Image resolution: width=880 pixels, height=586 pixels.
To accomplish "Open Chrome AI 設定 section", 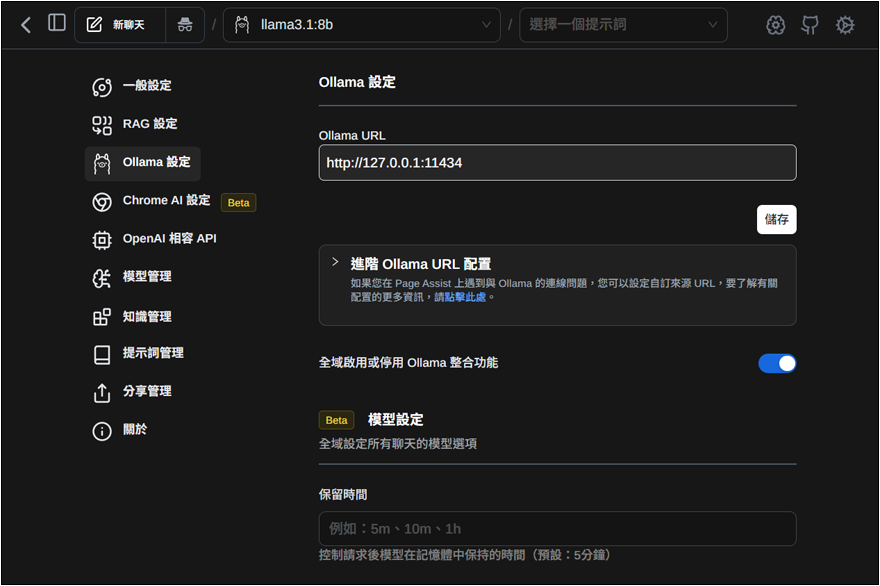I will pyautogui.click(x=166, y=200).
